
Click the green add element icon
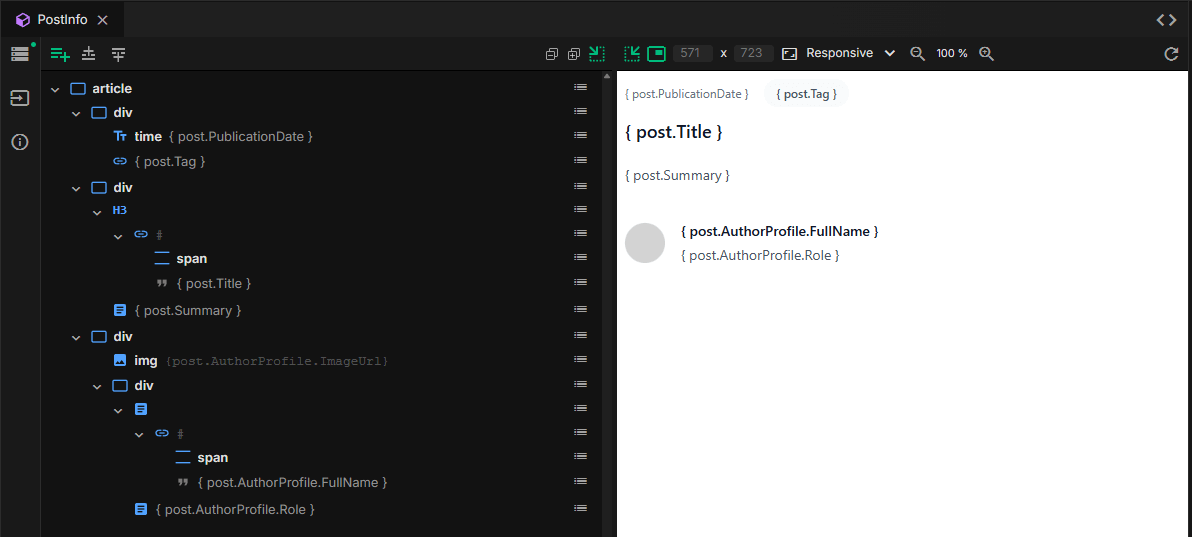(x=60, y=54)
